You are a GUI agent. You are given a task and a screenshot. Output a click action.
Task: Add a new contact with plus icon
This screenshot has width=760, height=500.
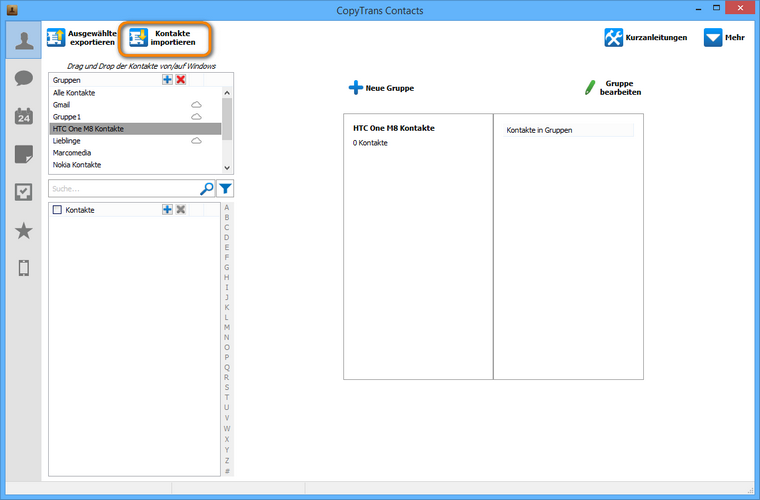tap(167, 209)
